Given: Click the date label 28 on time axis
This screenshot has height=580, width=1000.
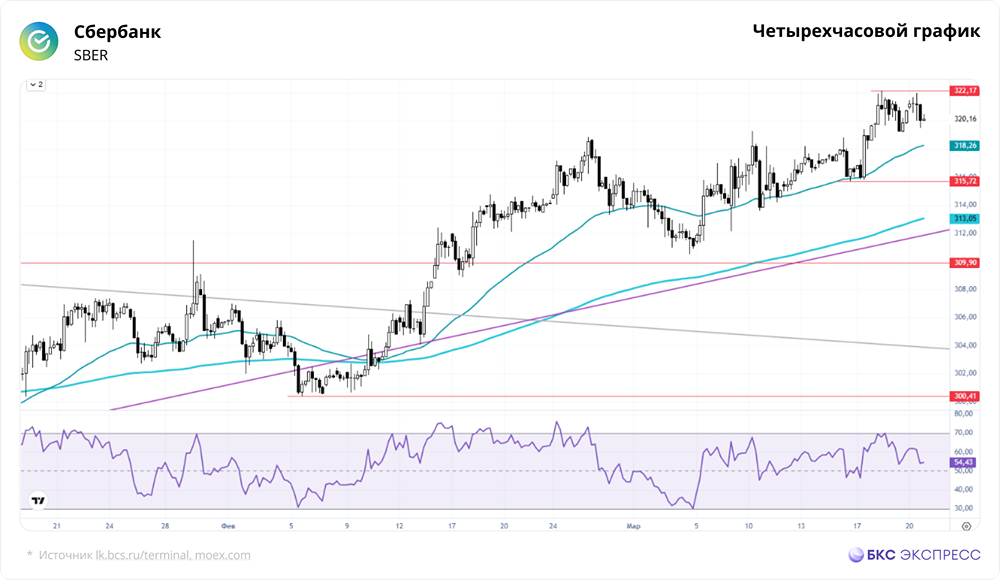Looking at the screenshot, I should 165,526.
